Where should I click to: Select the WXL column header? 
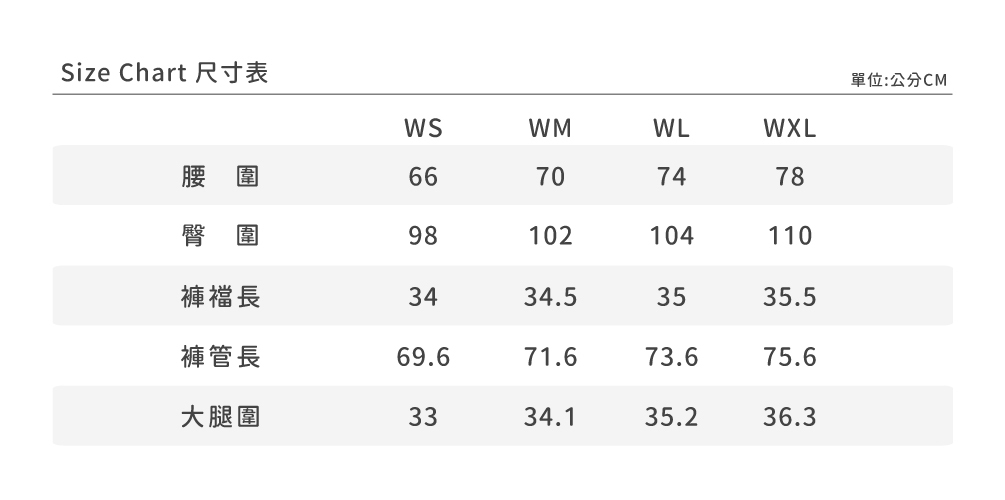[x=789, y=129]
